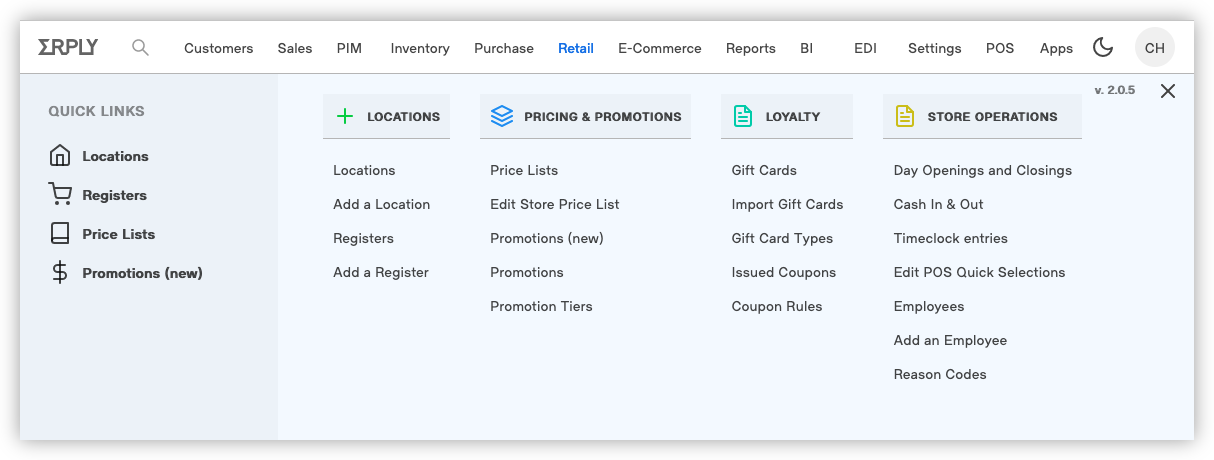Image resolution: width=1214 pixels, height=460 pixels.
Task: Open the Price Lists quick link with book icon
Action: [x=102, y=234]
